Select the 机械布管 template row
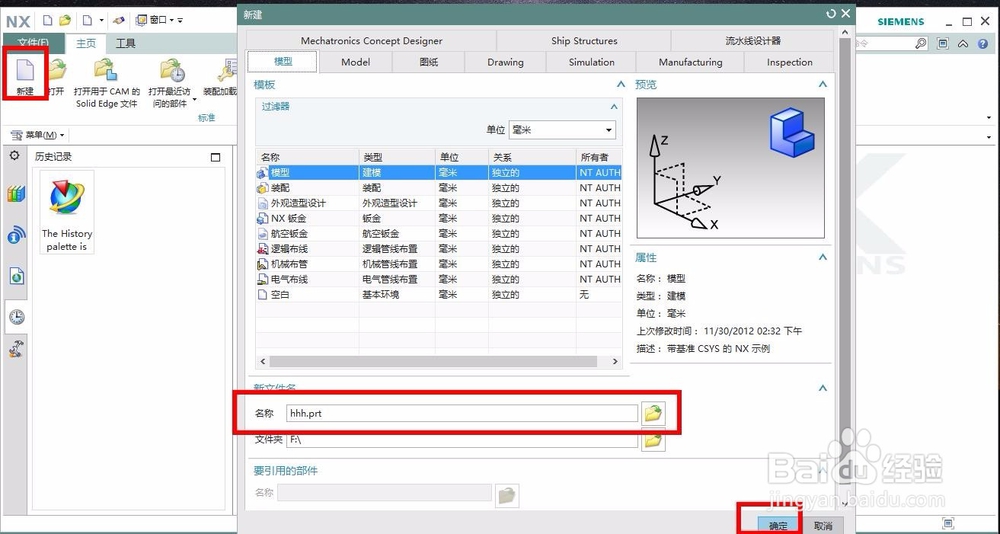This screenshot has width=1000, height=534. click(x=438, y=264)
